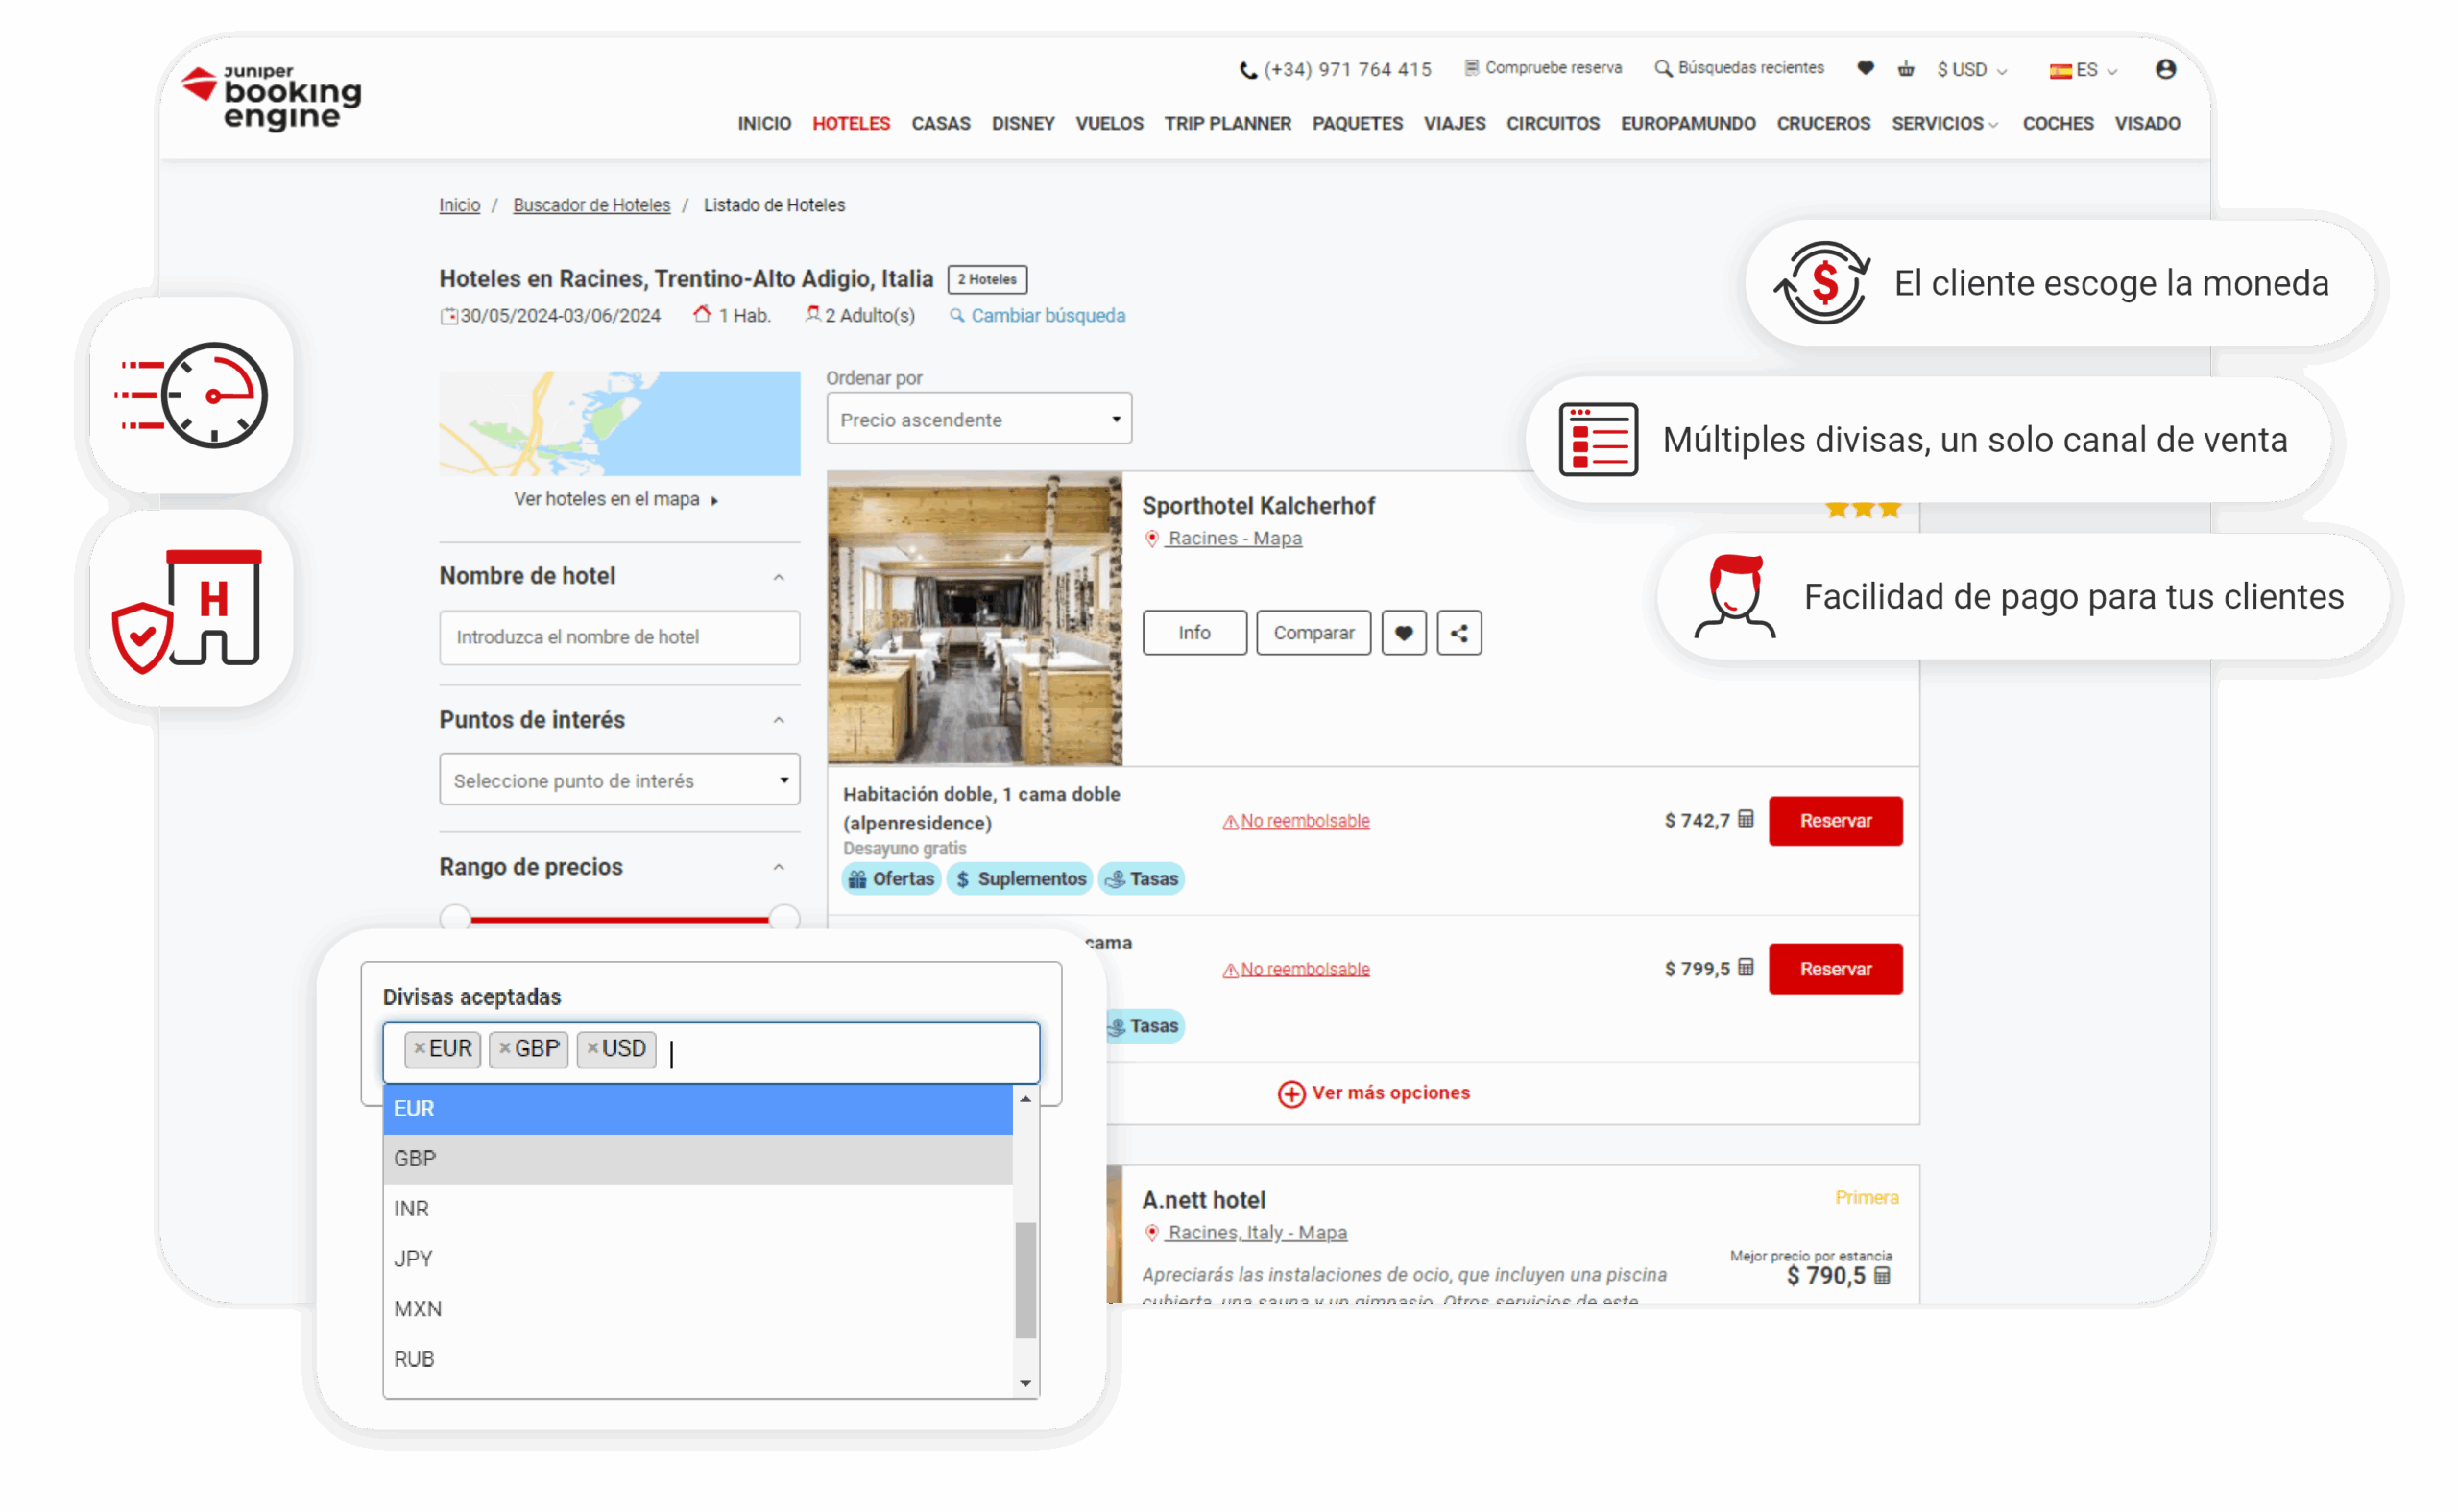Screen dimensions: 2458x1512
Task: Open the shopping basket icon
Action: point(1906,69)
